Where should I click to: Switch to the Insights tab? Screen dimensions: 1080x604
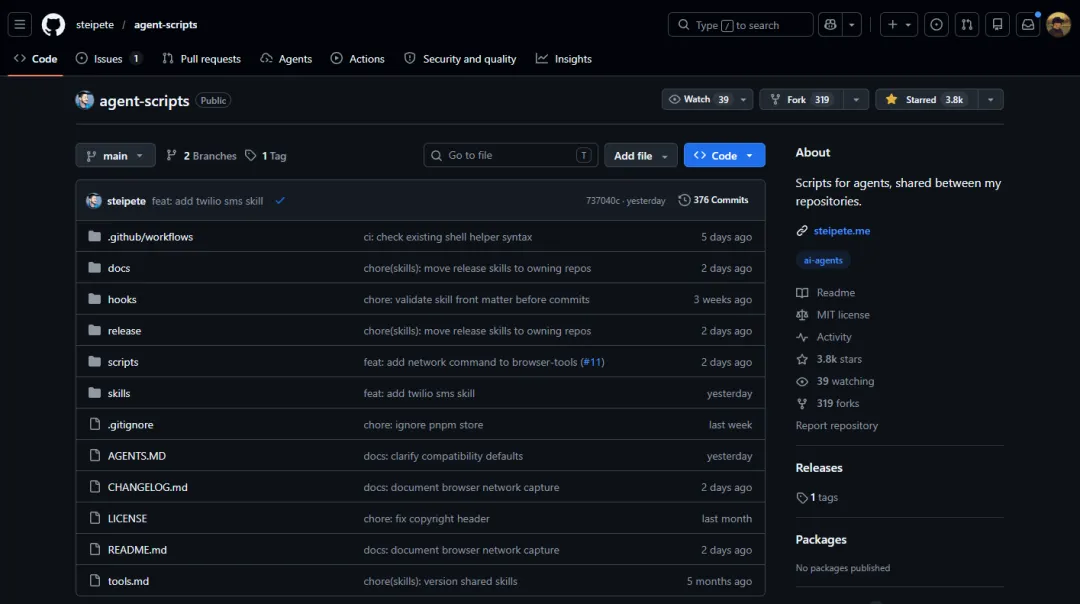[x=564, y=59]
